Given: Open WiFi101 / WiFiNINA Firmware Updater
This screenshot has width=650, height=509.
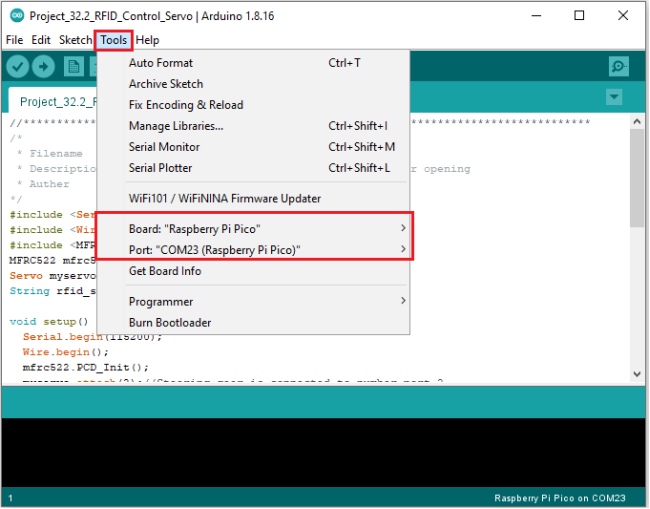Looking at the screenshot, I should [253, 199].
